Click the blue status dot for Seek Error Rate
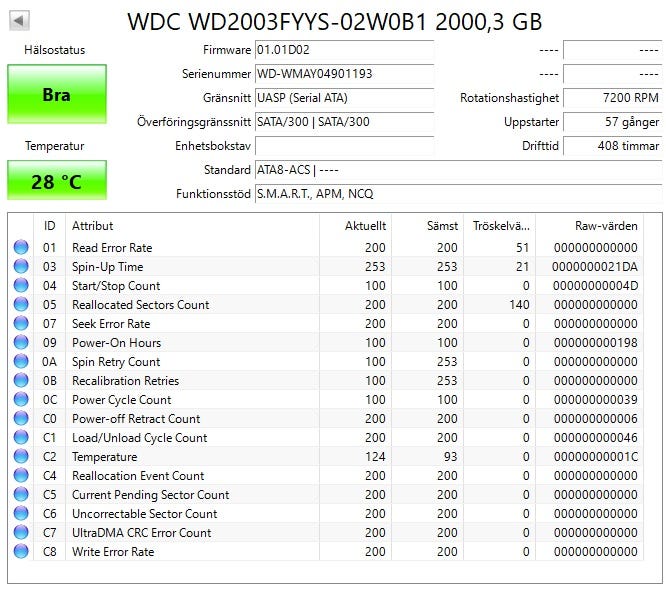The image size is (666, 589). click(x=21, y=323)
